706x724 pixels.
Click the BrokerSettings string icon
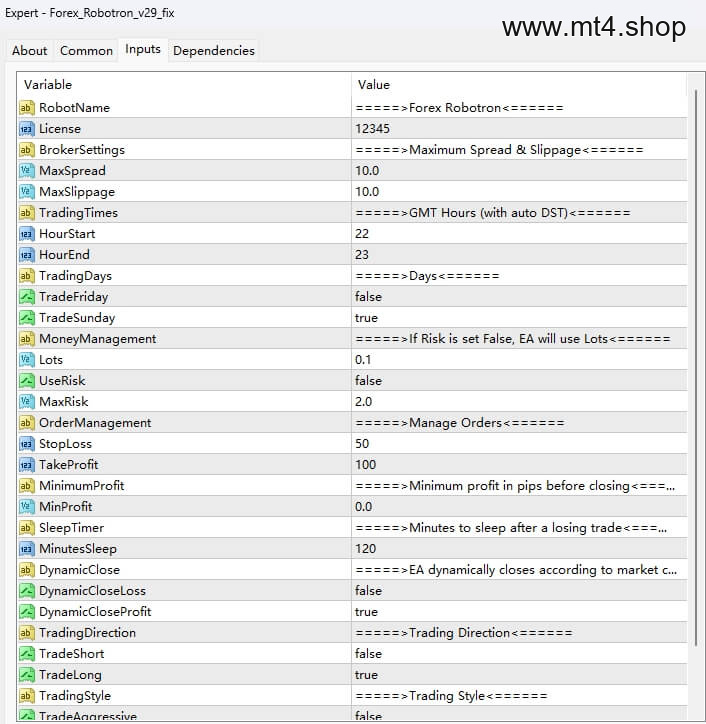coord(27,150)
